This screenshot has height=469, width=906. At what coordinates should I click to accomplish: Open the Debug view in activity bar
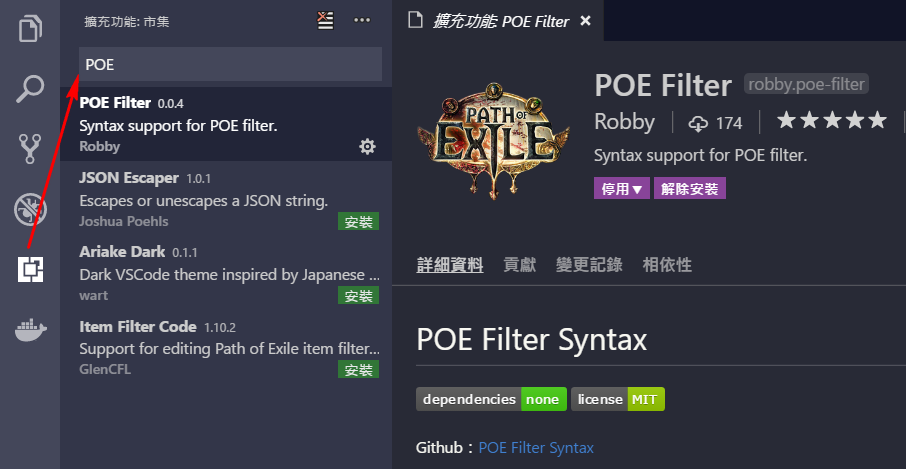(30, 209)
